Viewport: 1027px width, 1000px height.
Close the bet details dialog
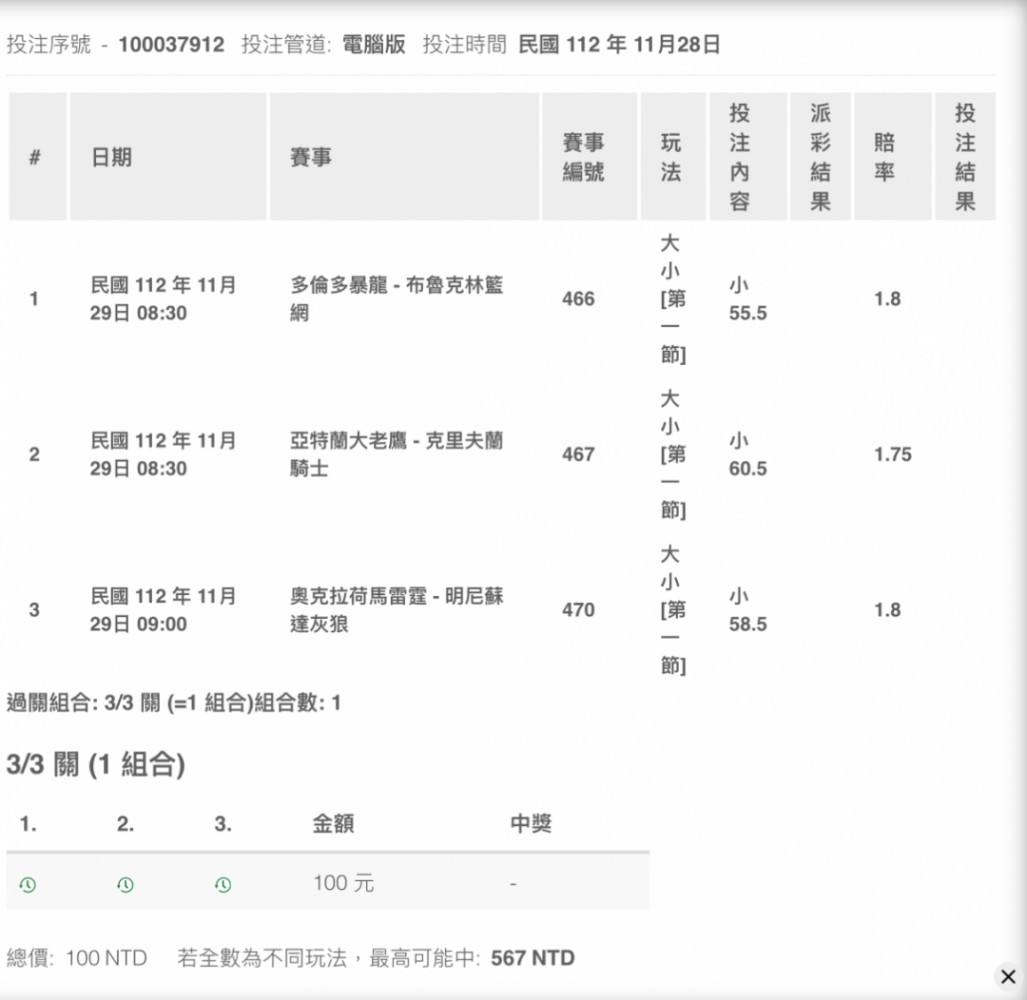click(x=1008, y=976)
